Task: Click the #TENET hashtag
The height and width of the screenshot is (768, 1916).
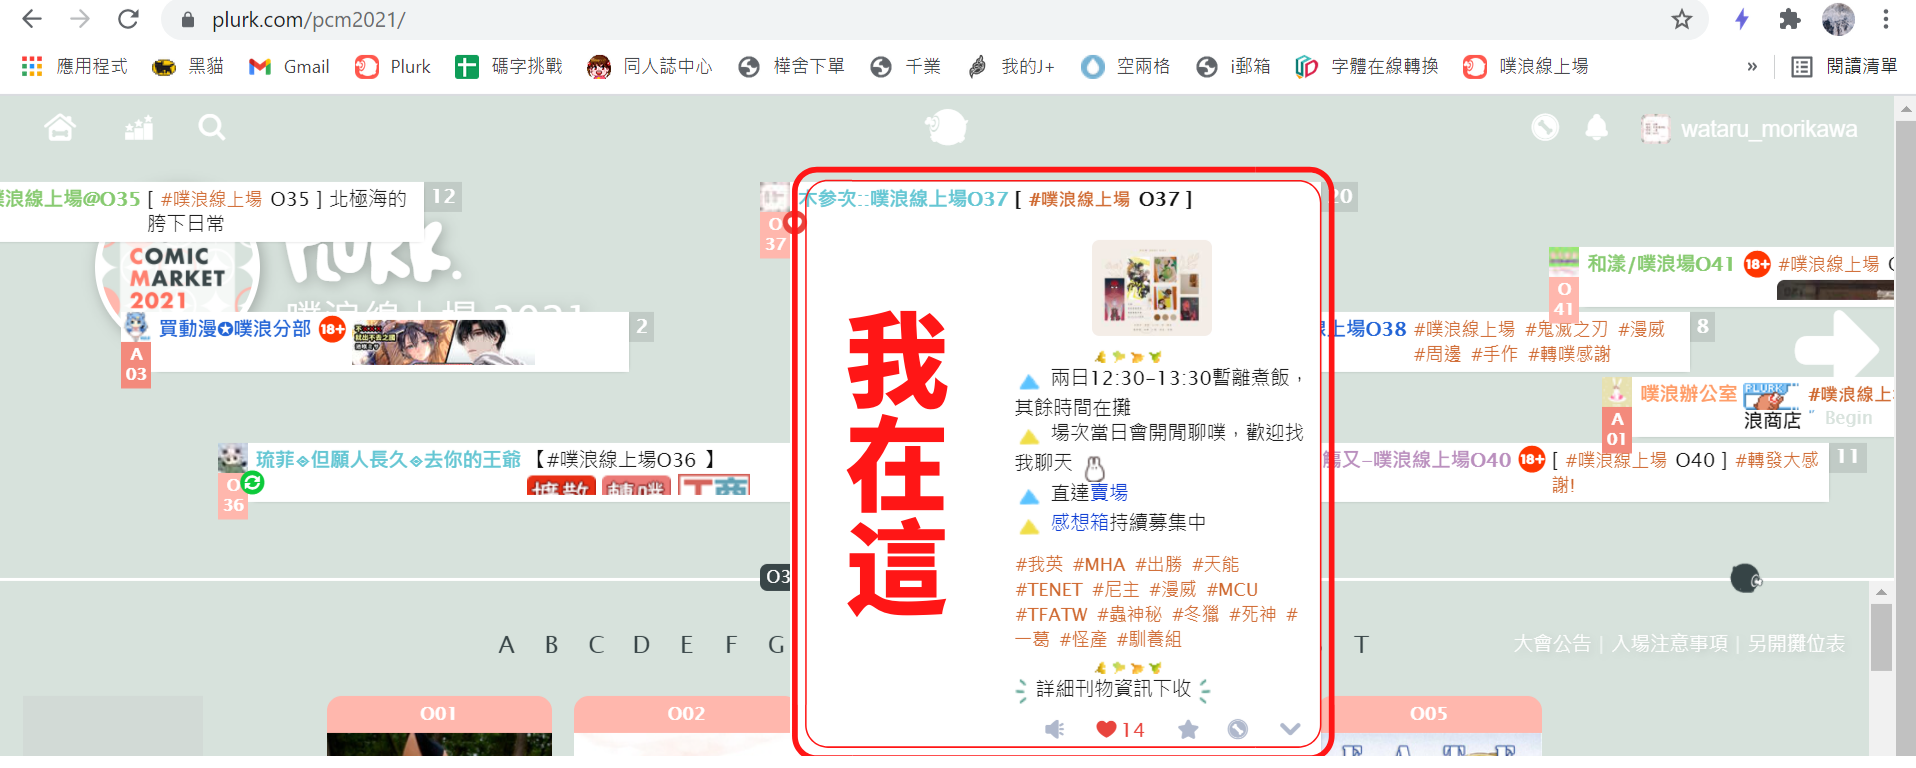Action: pyautogui.click(x=1049, y=590)
